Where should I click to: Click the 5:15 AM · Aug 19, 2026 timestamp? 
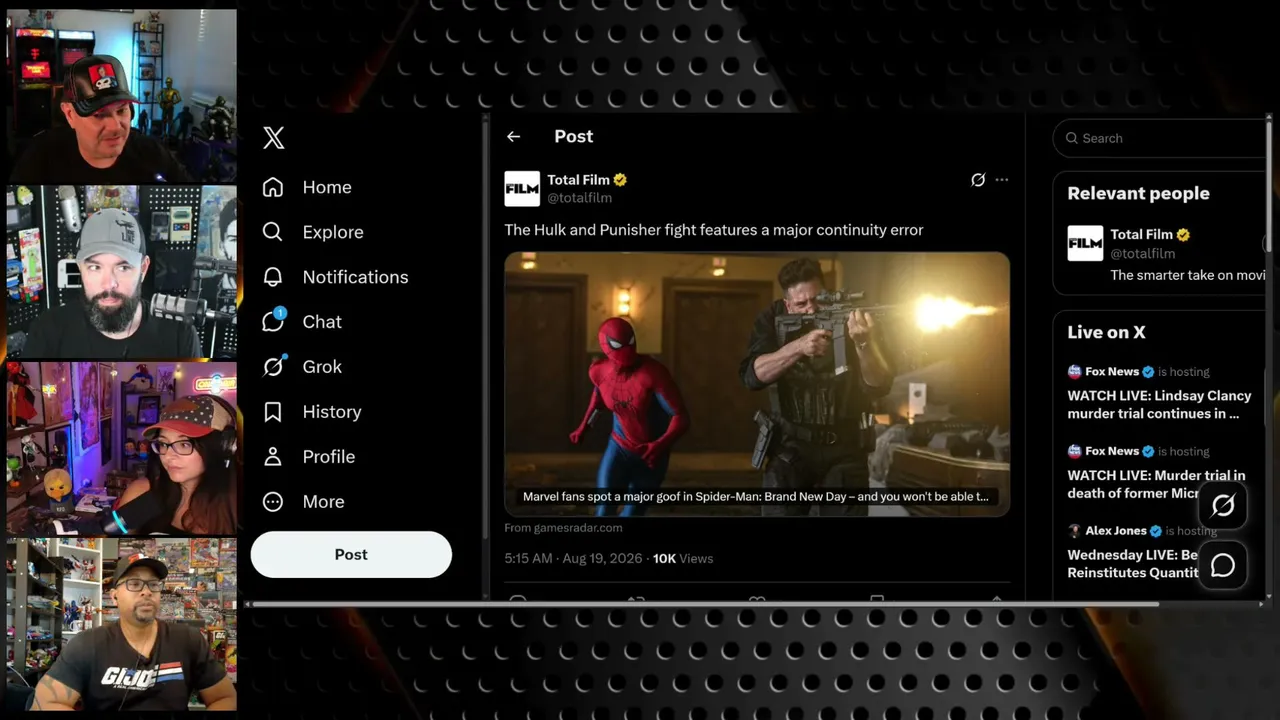[x=573, y=559]
